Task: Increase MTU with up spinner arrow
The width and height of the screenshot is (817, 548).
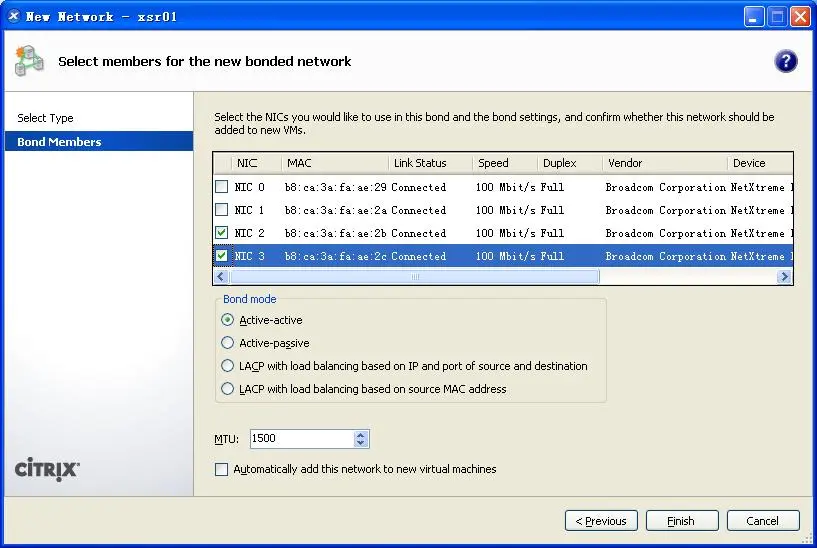Action: pyautogui.click(x=361, y=434)
